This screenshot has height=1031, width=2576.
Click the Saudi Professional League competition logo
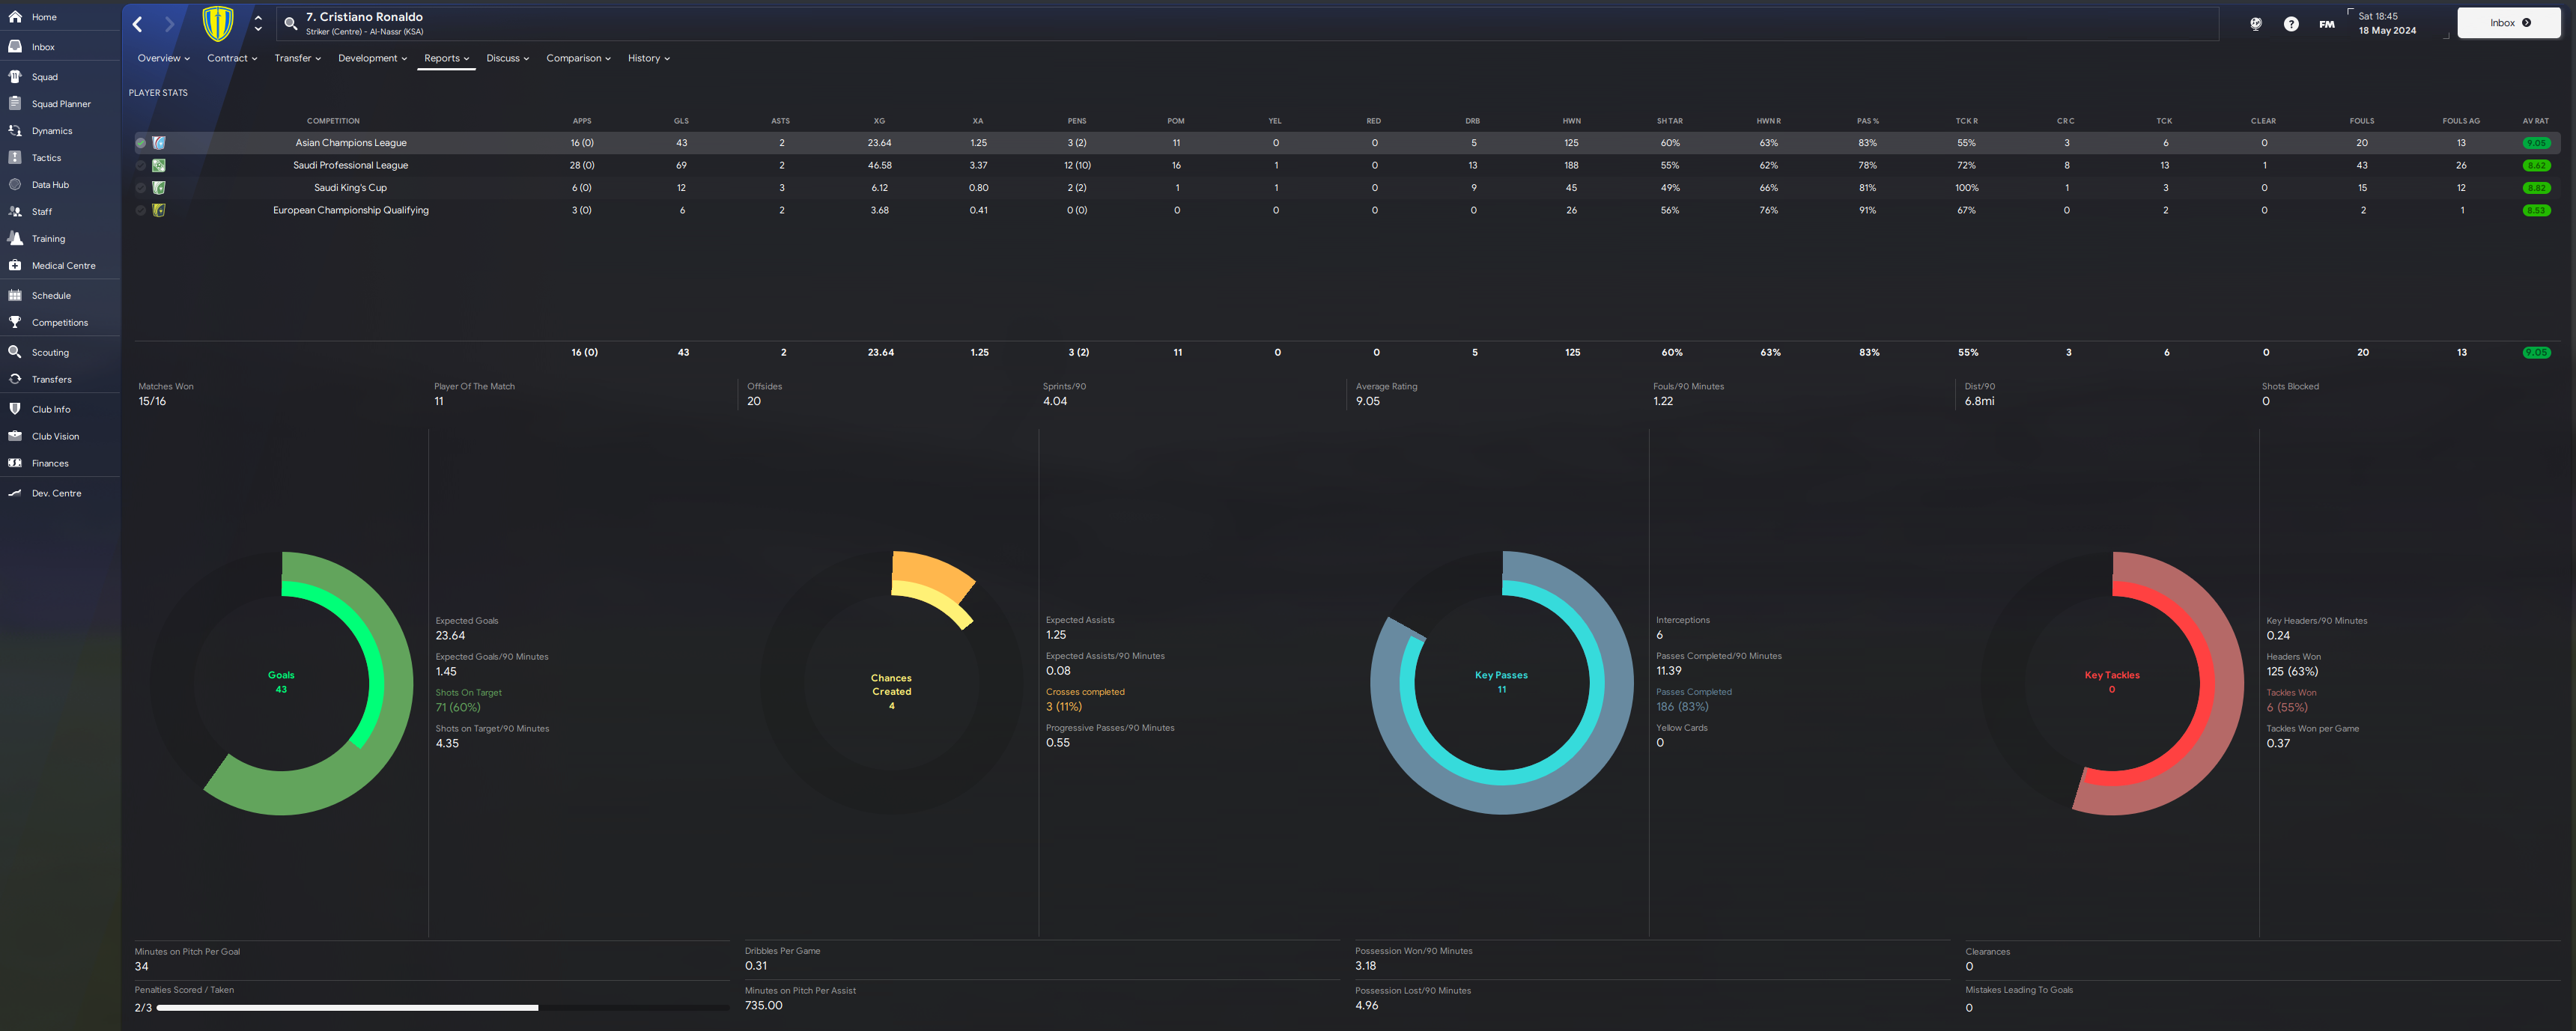(x=158, y=165)
